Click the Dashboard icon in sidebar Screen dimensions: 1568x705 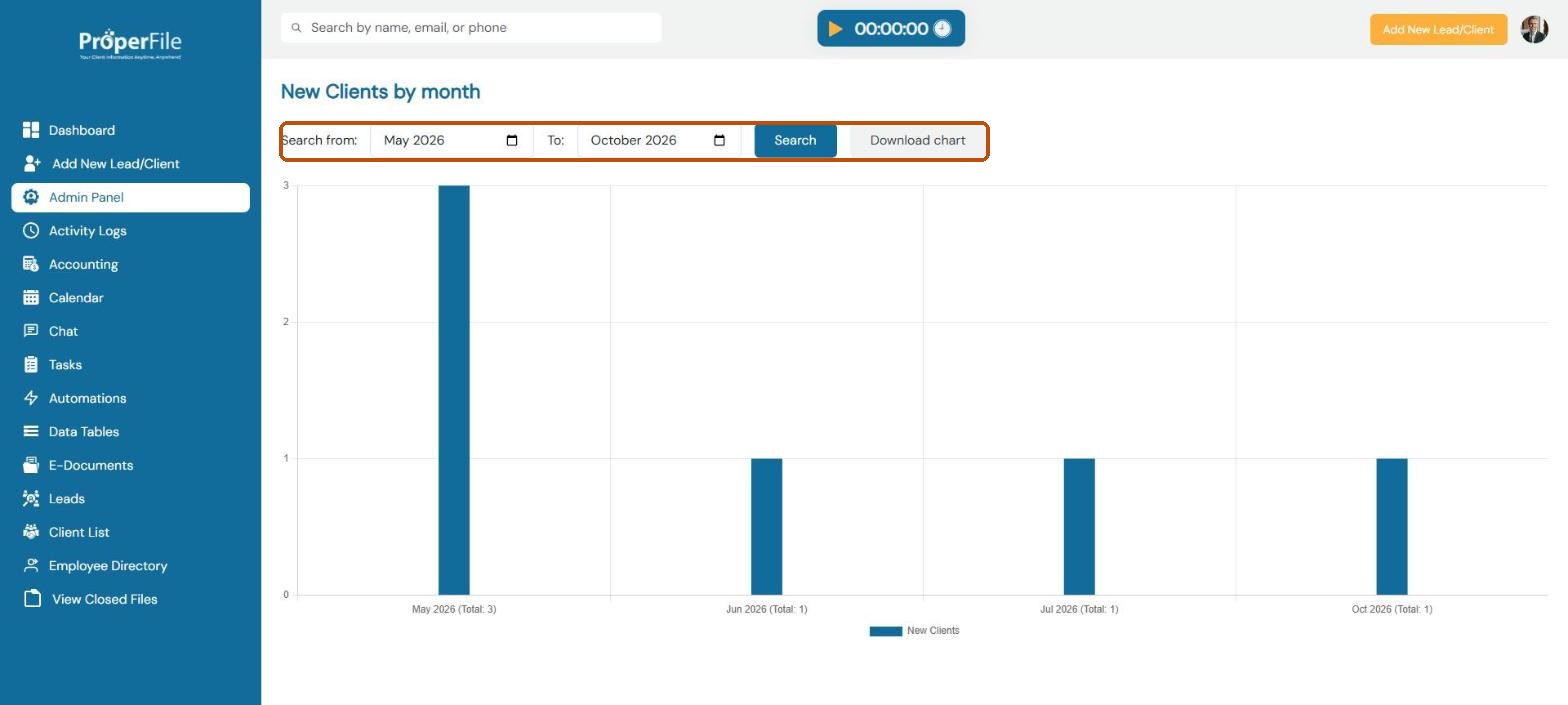click(x=31, y=130)
